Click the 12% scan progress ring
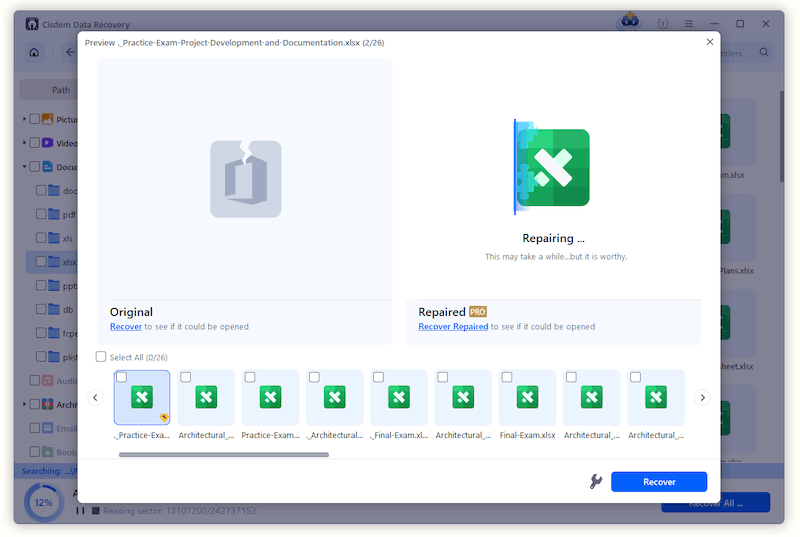This screenshot has width=800, height=537. click(x=44, y=502)
